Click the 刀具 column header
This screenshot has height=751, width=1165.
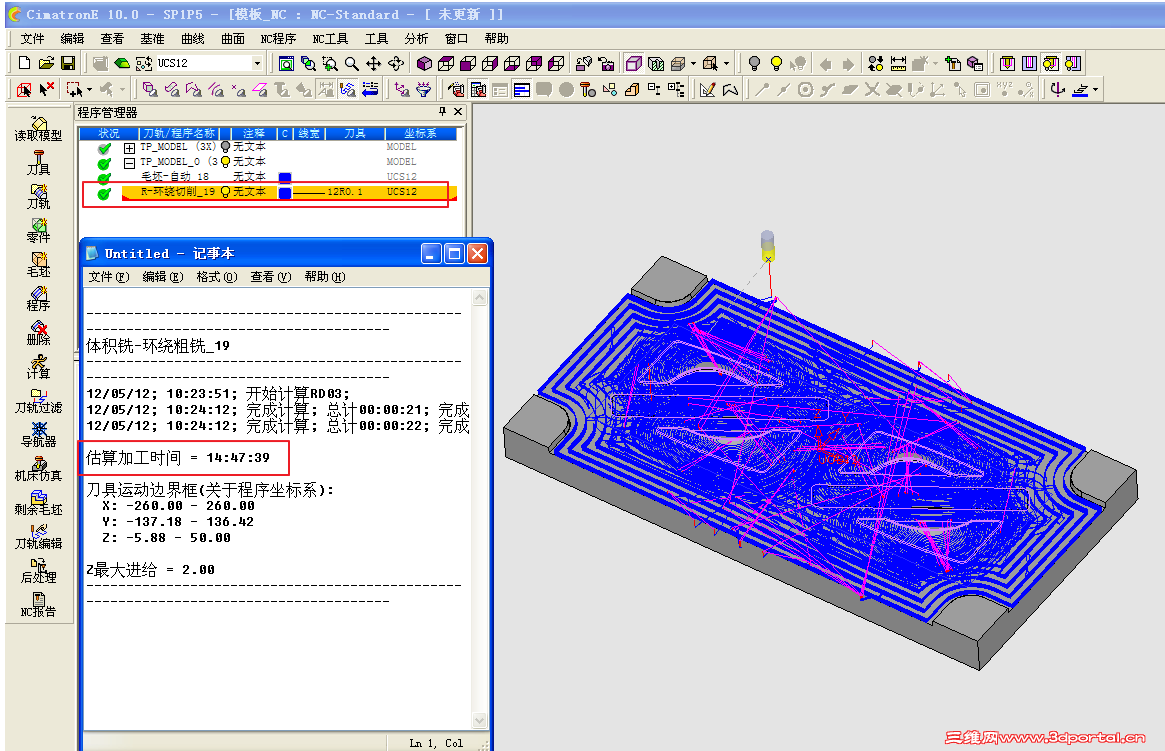tap(355, 134)
